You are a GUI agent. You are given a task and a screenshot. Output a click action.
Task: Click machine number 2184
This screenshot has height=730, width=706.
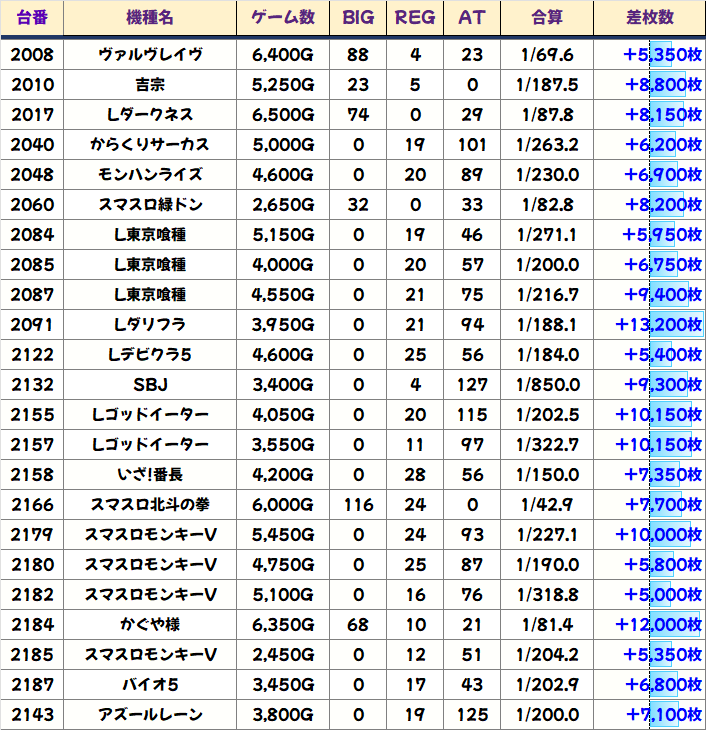pyautogui.click(x=32, y=625)
